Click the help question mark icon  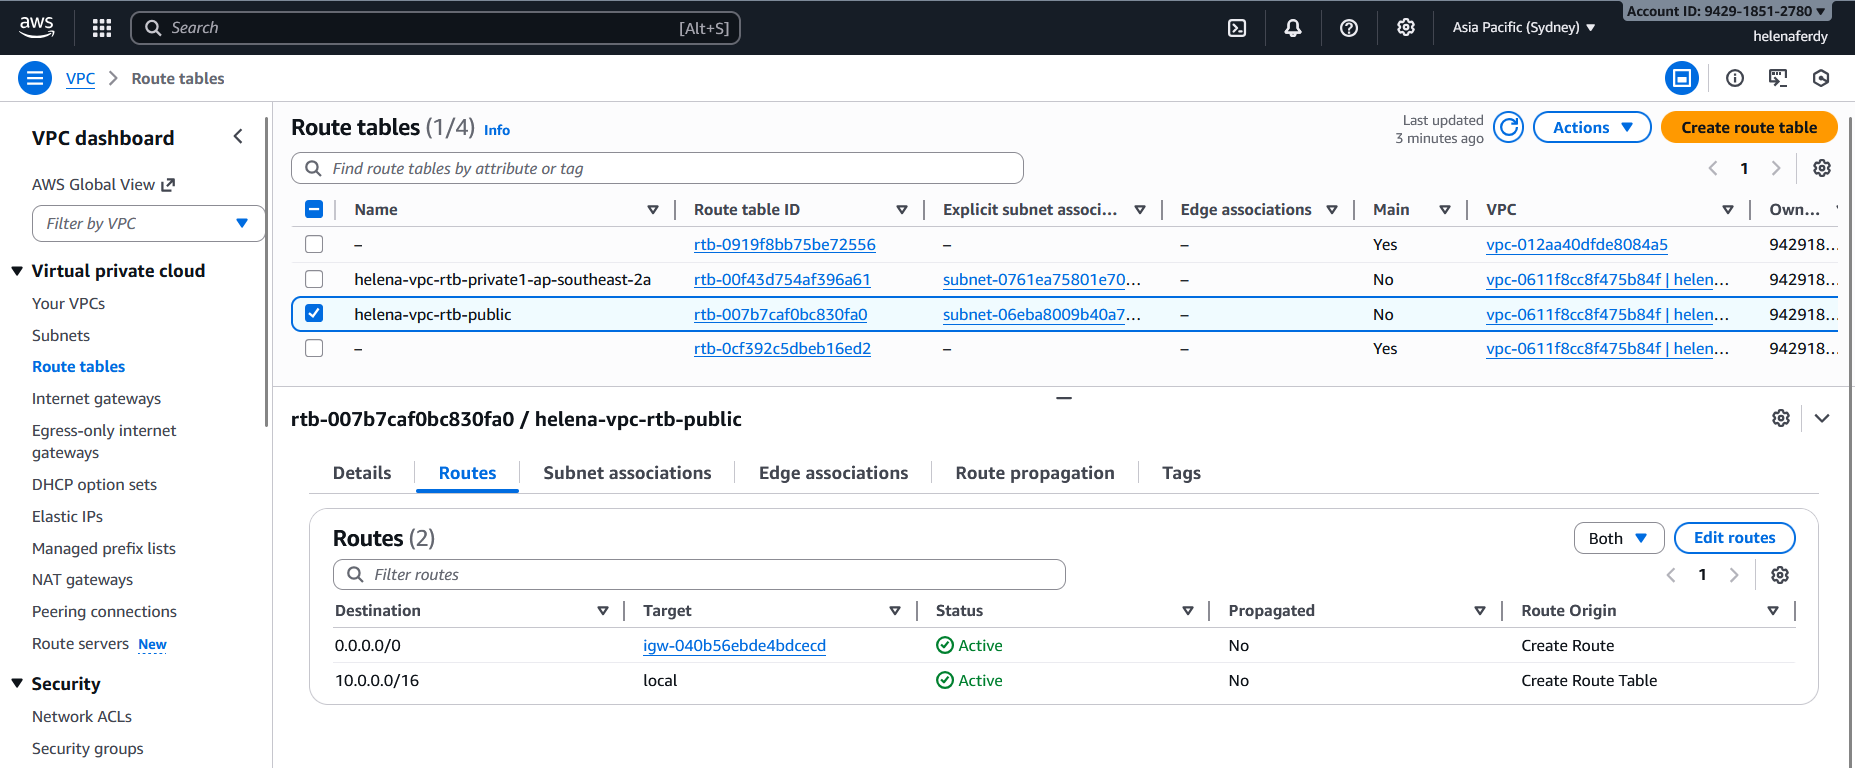tap(1349, 28)
